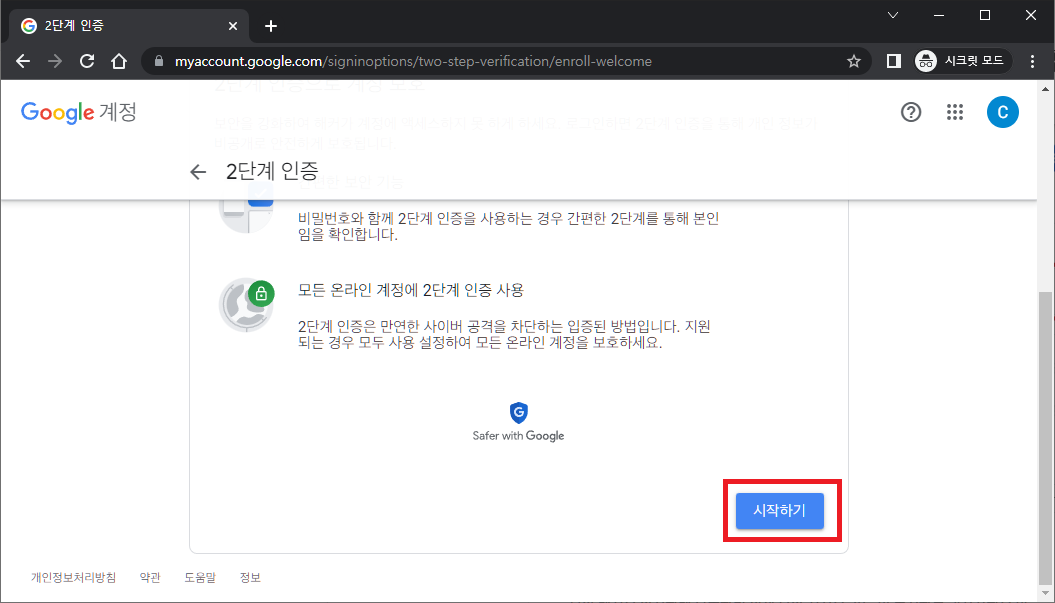
Task: Open the 개인정보처리방침 footer link
Action: (x=73, y=577)
